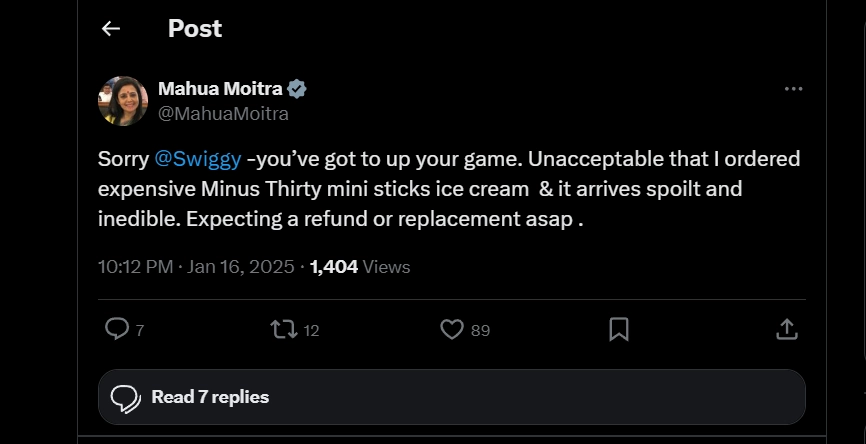866x444 pixels.
Task: Follow the @Swiggy mention link
Action: [197, 159]
